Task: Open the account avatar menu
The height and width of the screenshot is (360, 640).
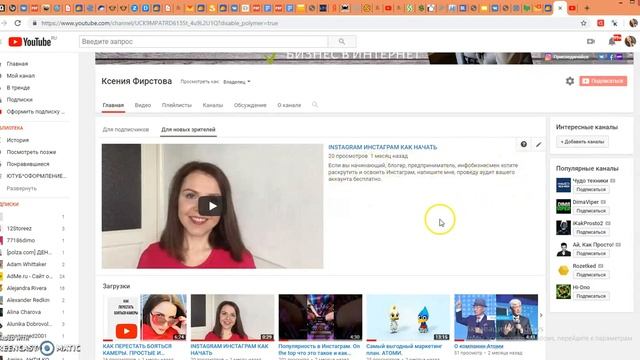Action: [630, 41]
